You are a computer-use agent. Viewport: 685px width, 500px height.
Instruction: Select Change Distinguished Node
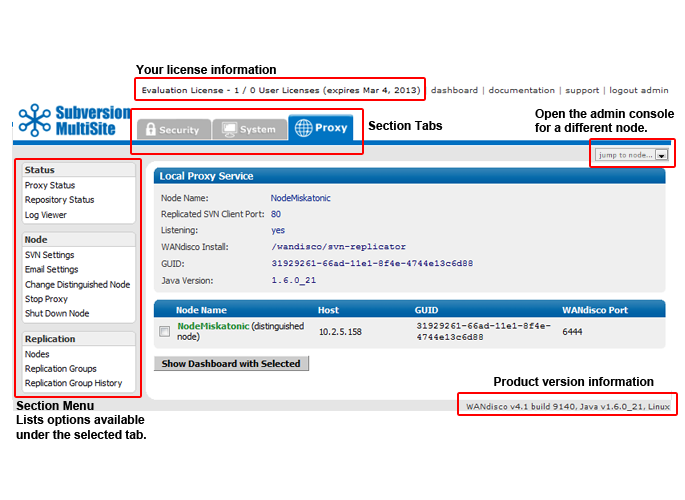click(77, 284)
